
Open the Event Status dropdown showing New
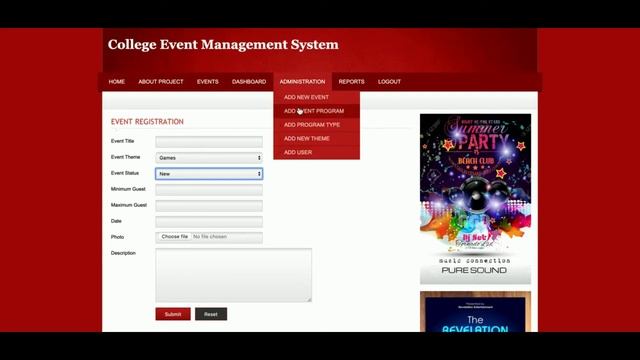pyautogui.click(x=209, y=174)
